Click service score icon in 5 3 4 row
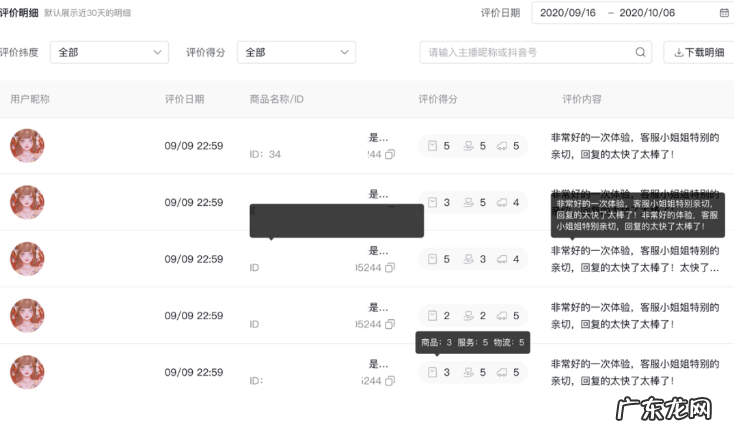 pyautogui.click(x=468, y=259)
